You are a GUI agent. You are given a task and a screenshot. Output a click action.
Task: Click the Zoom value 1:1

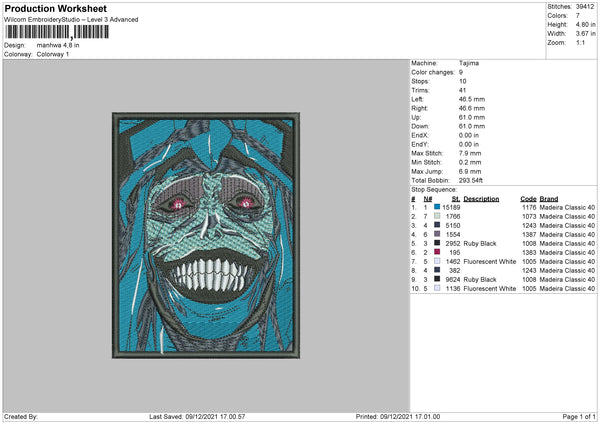pos(580,42)
